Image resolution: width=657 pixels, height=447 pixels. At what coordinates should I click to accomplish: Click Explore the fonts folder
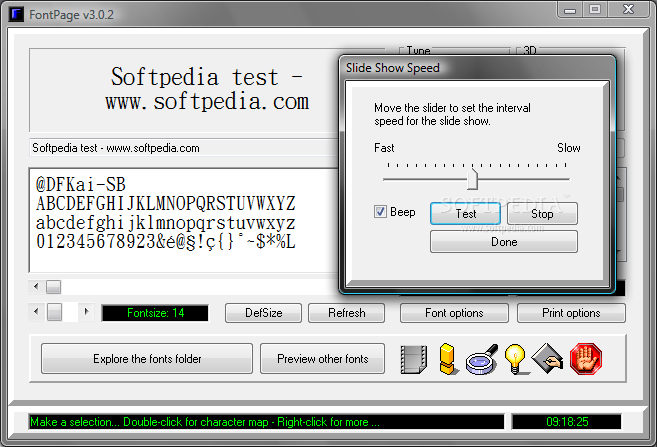(x=147, y=359)
